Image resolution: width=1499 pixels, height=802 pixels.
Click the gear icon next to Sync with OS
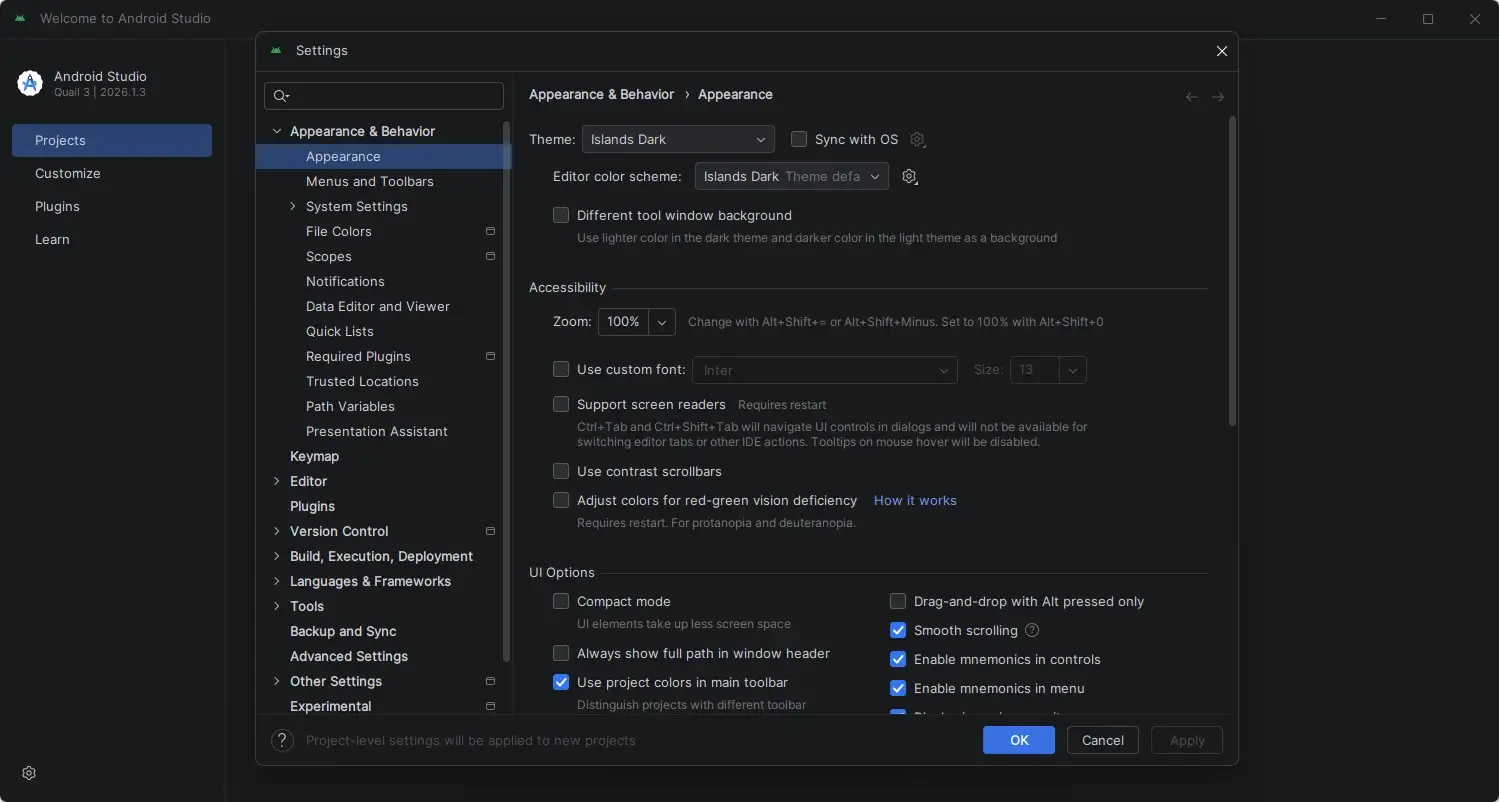(x=917, y=140)
